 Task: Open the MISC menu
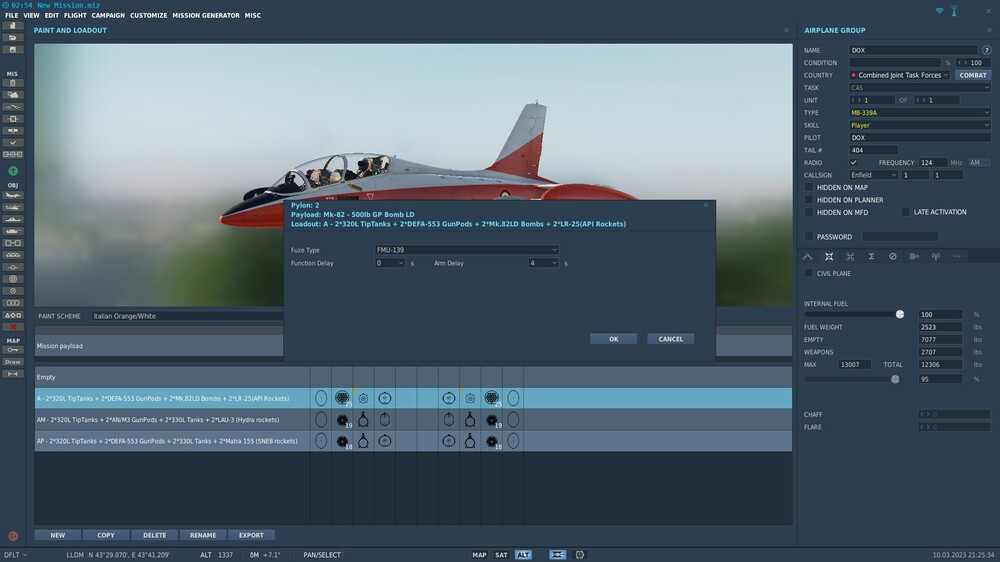coord(253,15)
